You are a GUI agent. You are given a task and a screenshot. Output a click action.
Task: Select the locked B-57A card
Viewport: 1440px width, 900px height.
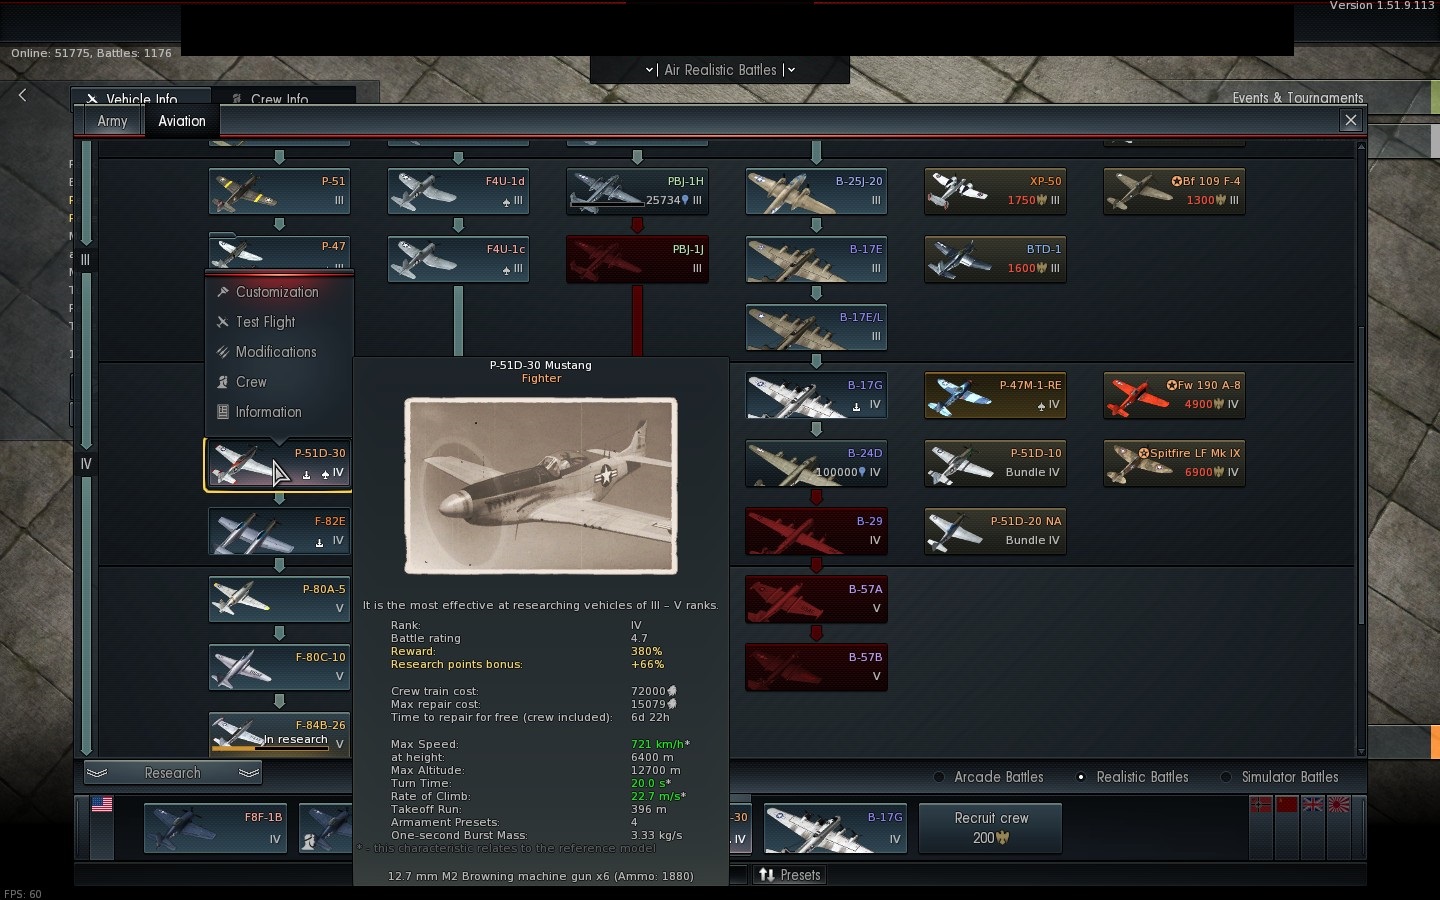816,599
